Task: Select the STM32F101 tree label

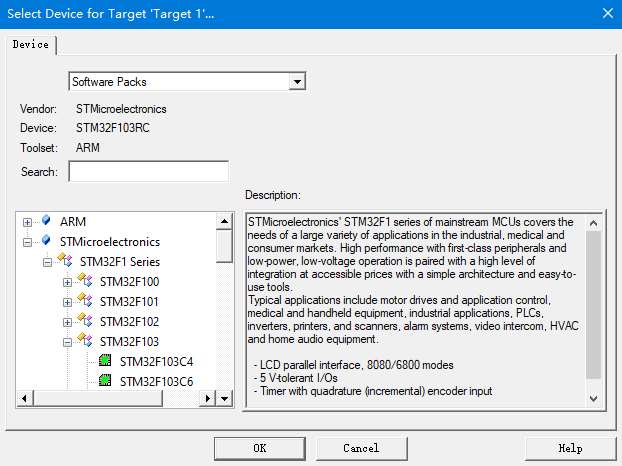Action: pyautogui.click(x=129, y=302)
